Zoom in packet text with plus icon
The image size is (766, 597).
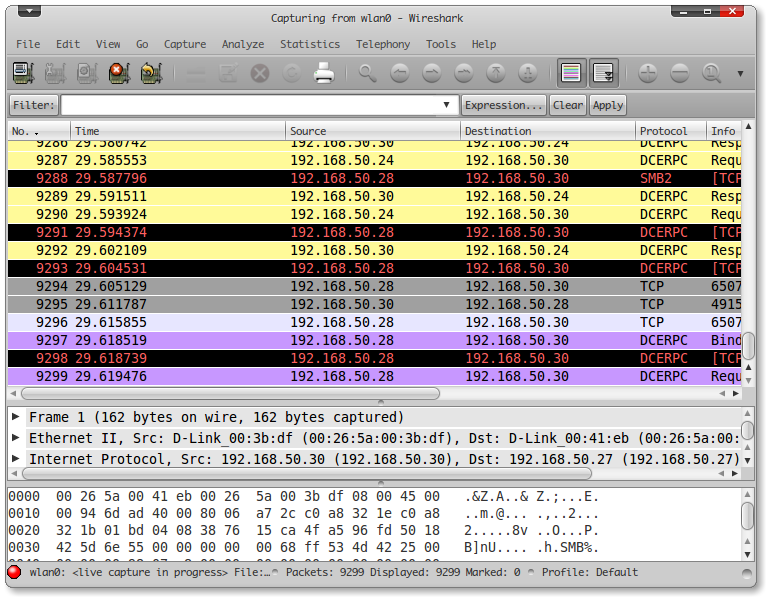[648, 73]
